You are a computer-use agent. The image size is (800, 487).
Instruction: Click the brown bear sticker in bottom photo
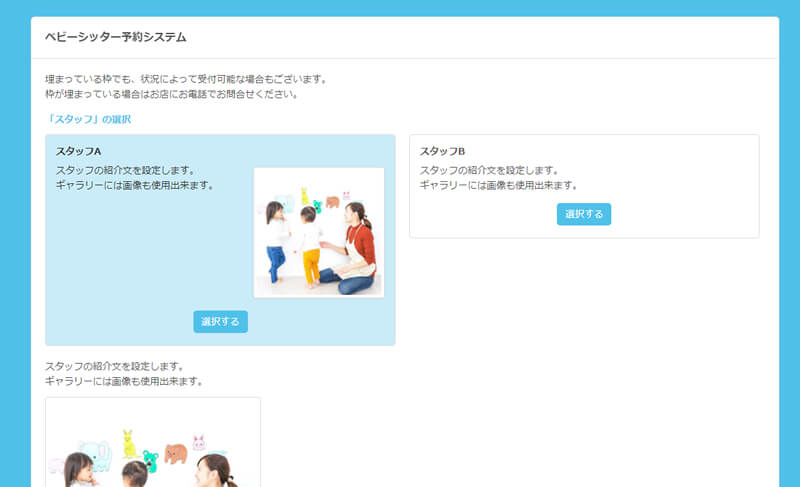[176, 453]
